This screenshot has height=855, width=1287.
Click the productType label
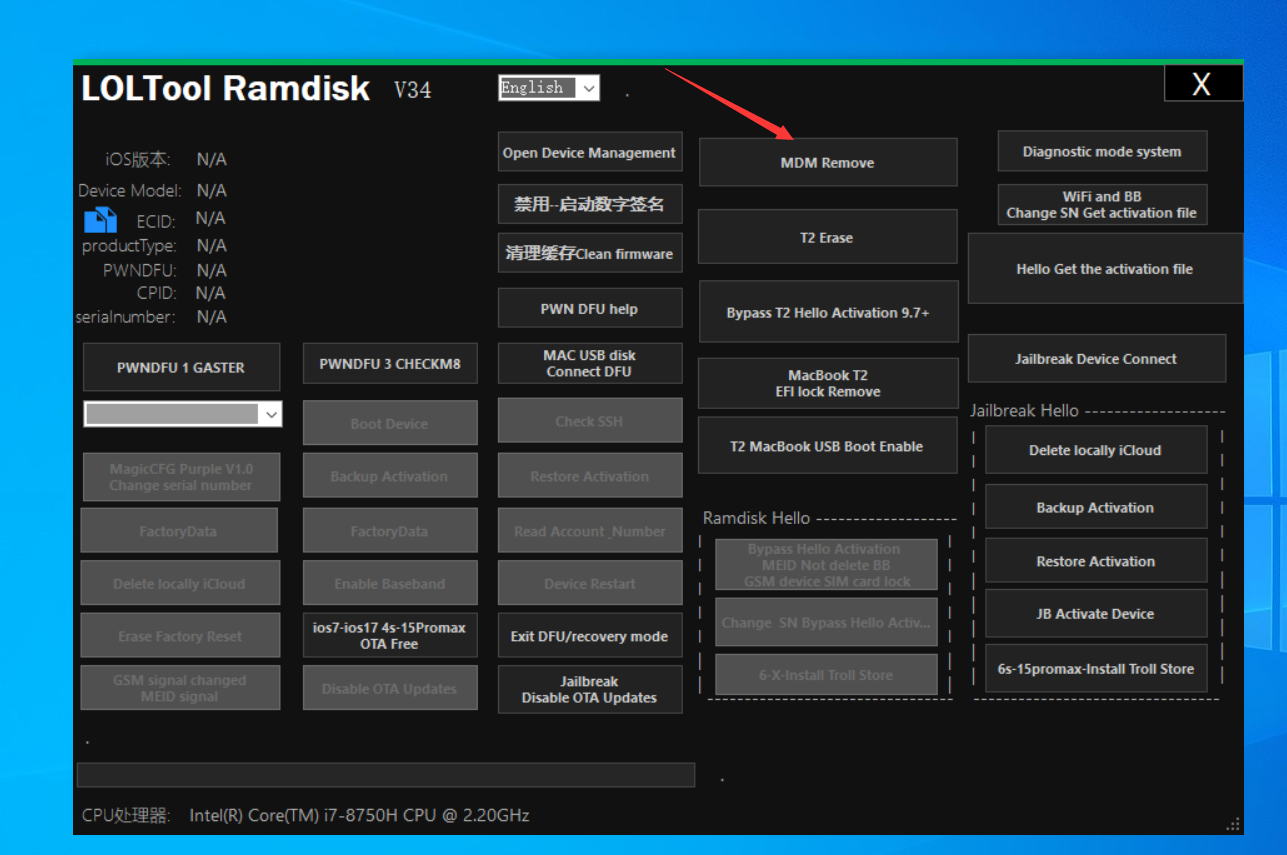[x=129, y=246]
